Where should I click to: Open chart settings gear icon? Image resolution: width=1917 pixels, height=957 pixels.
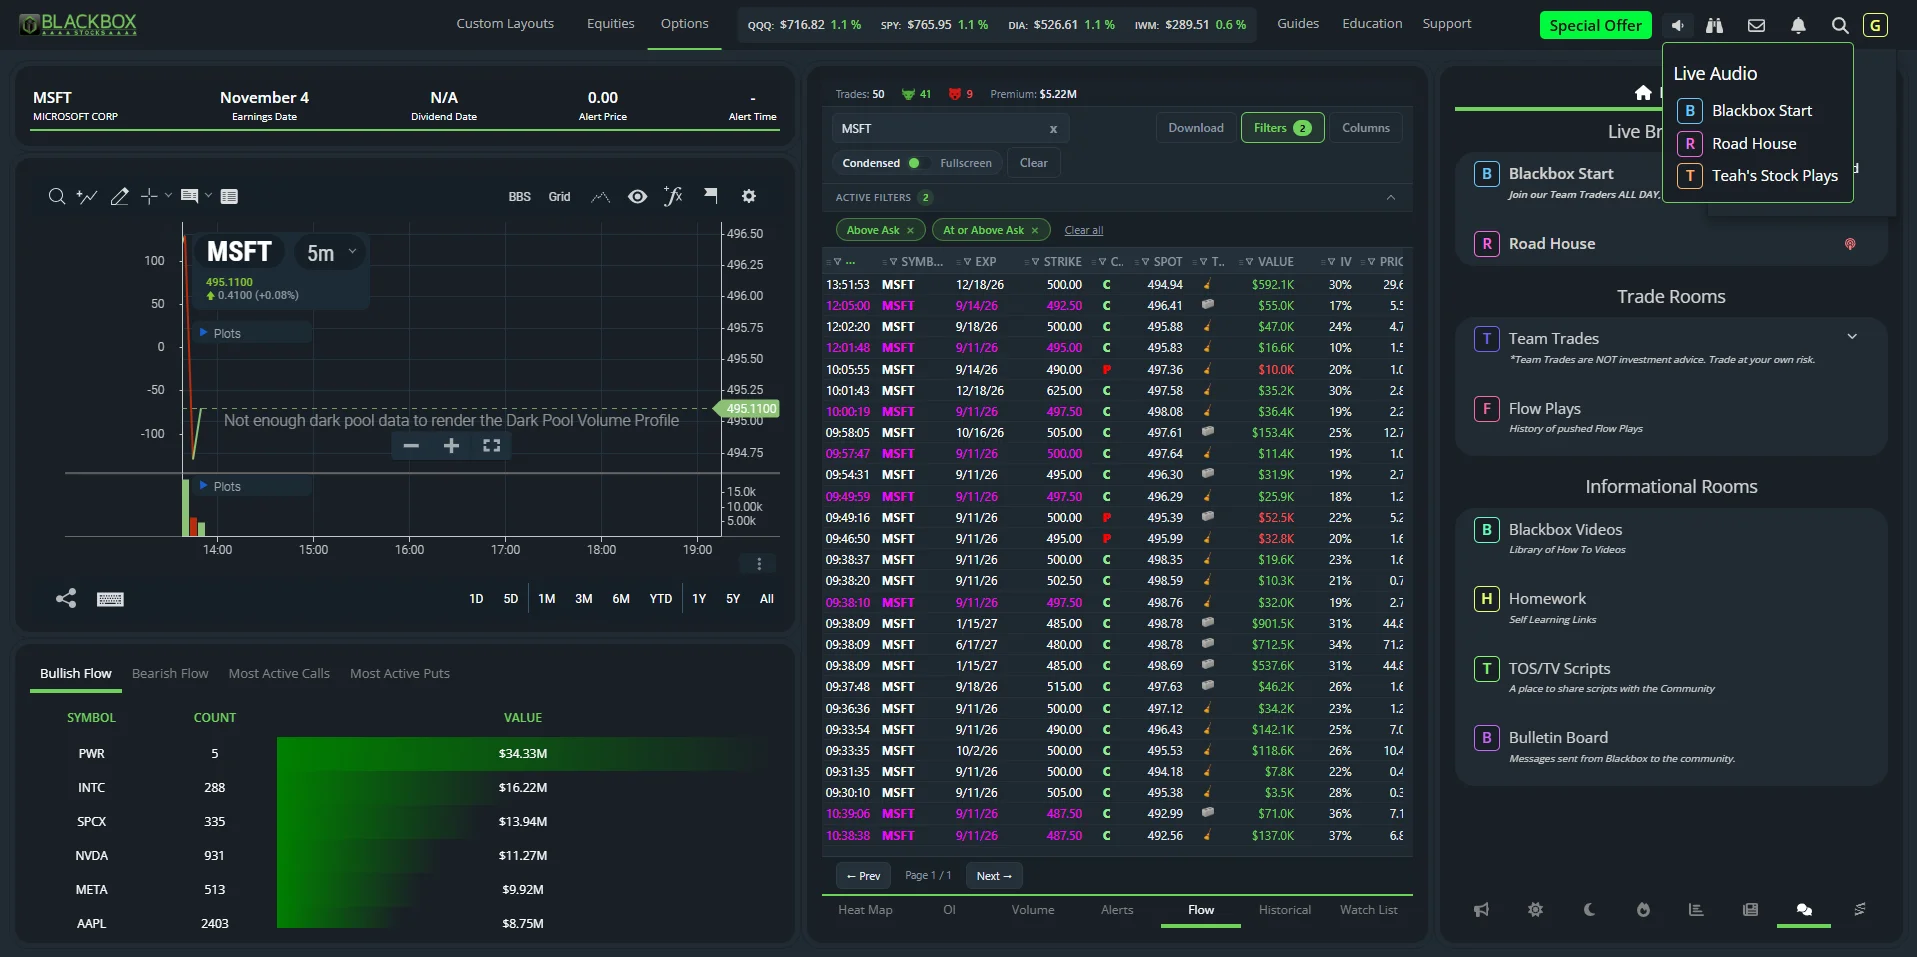[x=749, y=196]
